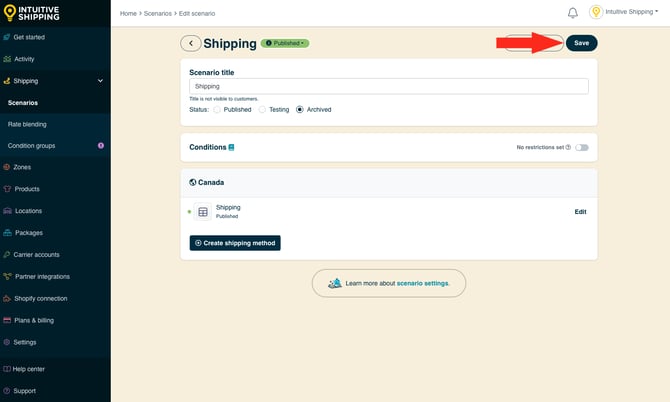This screenshot has height=402, width=670.
Task: Open the scenario settings link
Action: (x=422, y=283)
